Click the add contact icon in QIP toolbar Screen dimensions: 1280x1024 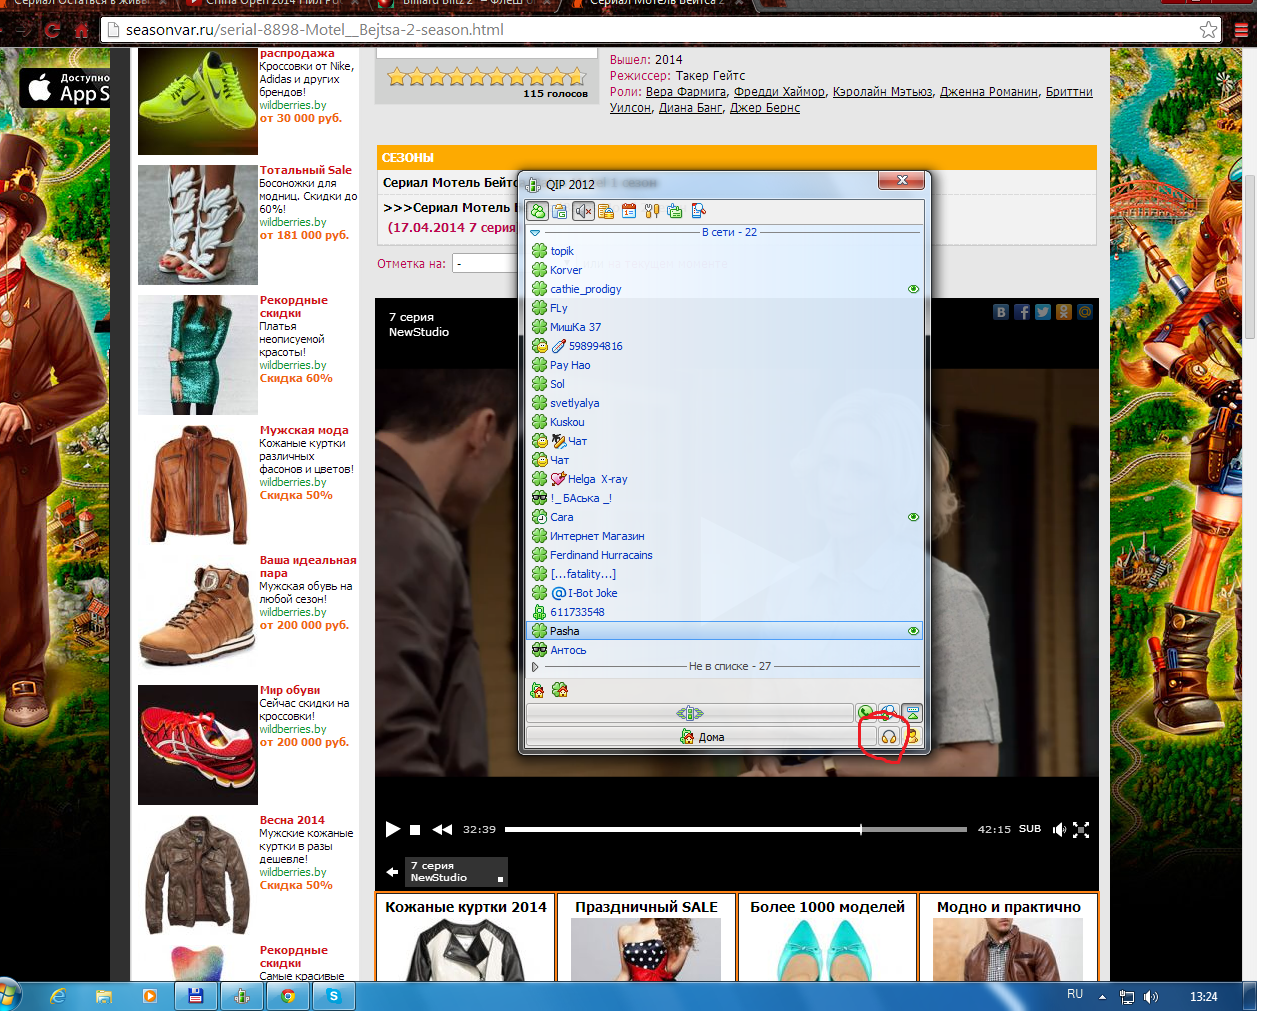coord(675,211)
